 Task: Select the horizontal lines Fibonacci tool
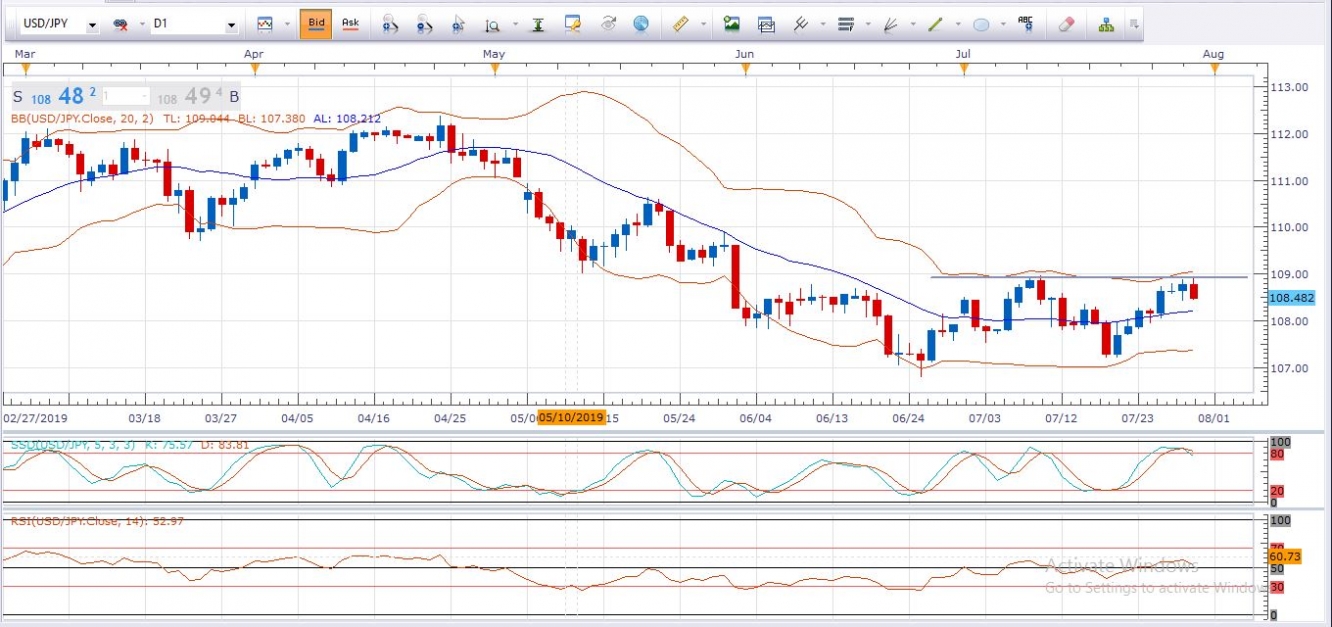[x=846, y=23]
